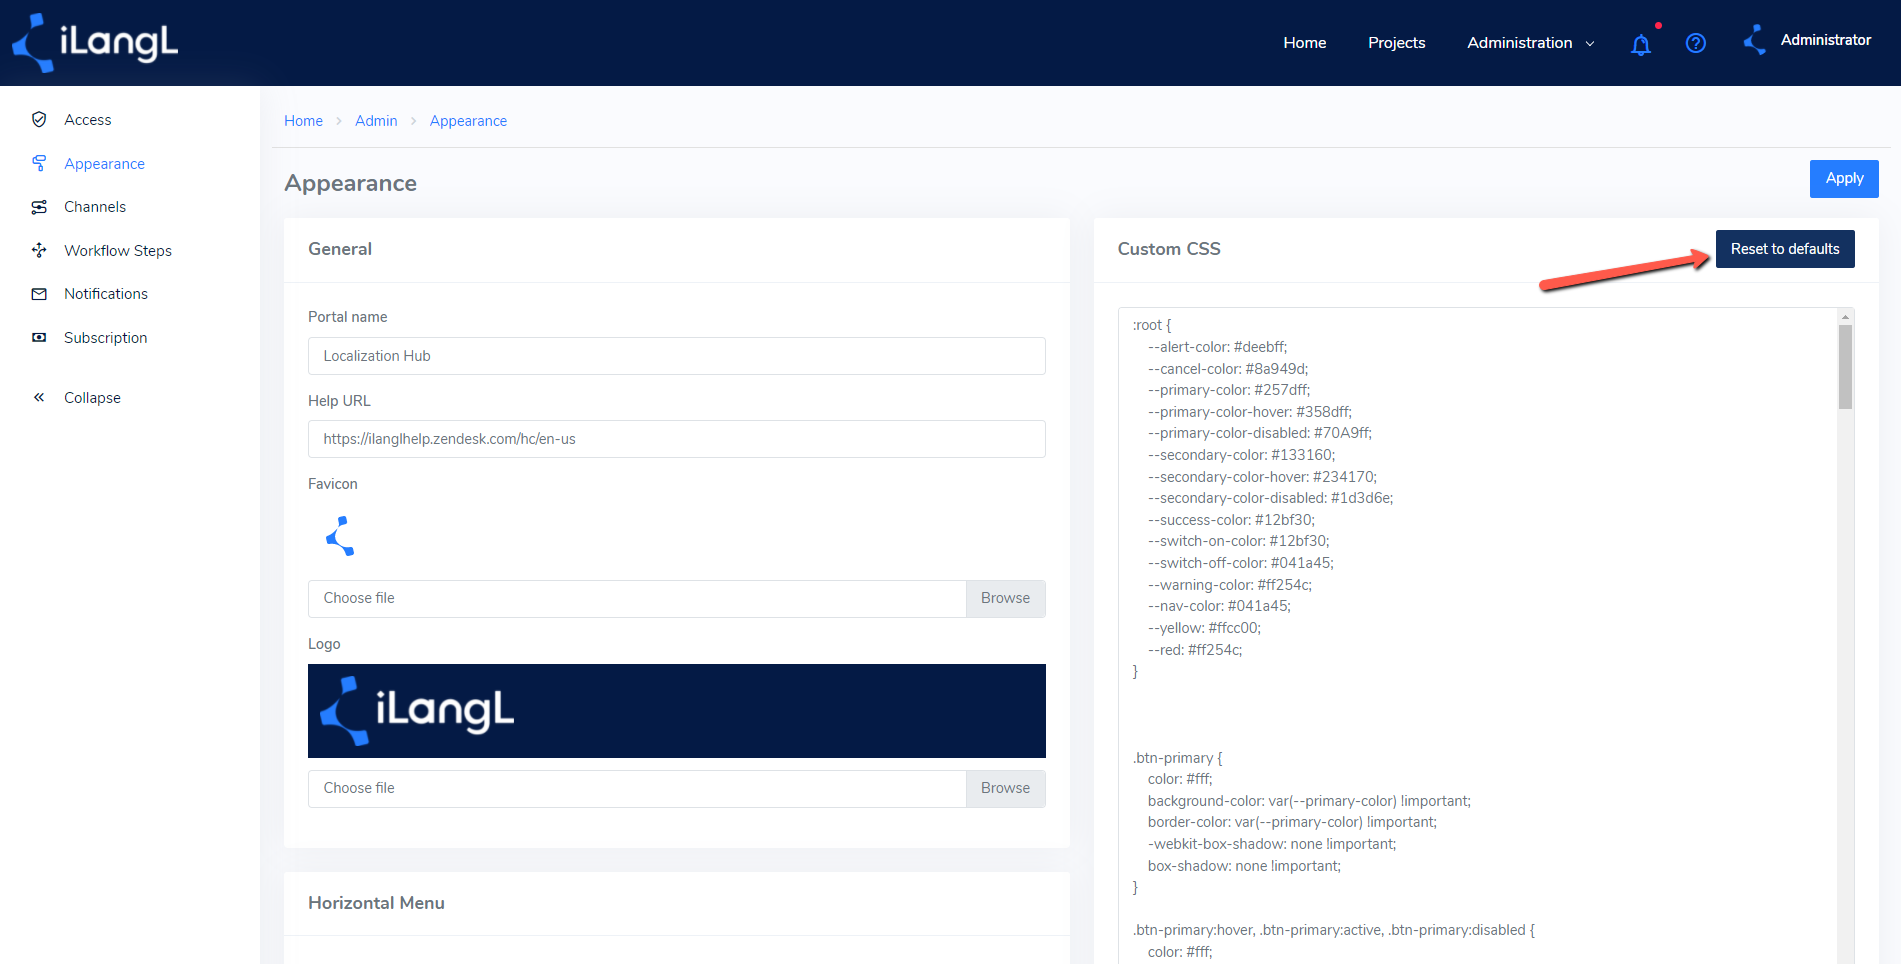Focus the Help URL input field
The height and width of the screenshot is (964, 1901).
click(x=677, y=439)
